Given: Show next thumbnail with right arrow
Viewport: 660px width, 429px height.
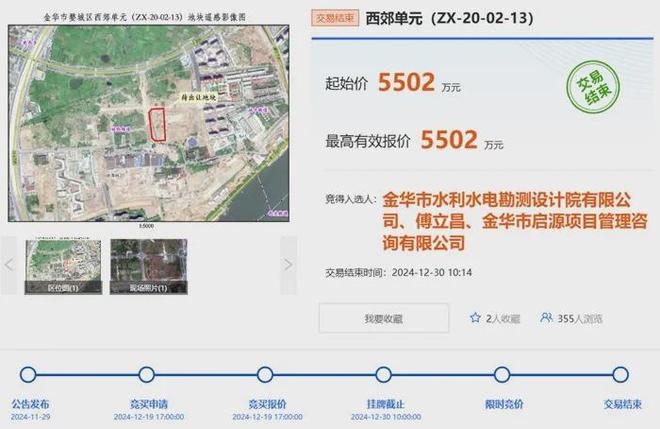Looking at the screenshot, I should 288,265.
